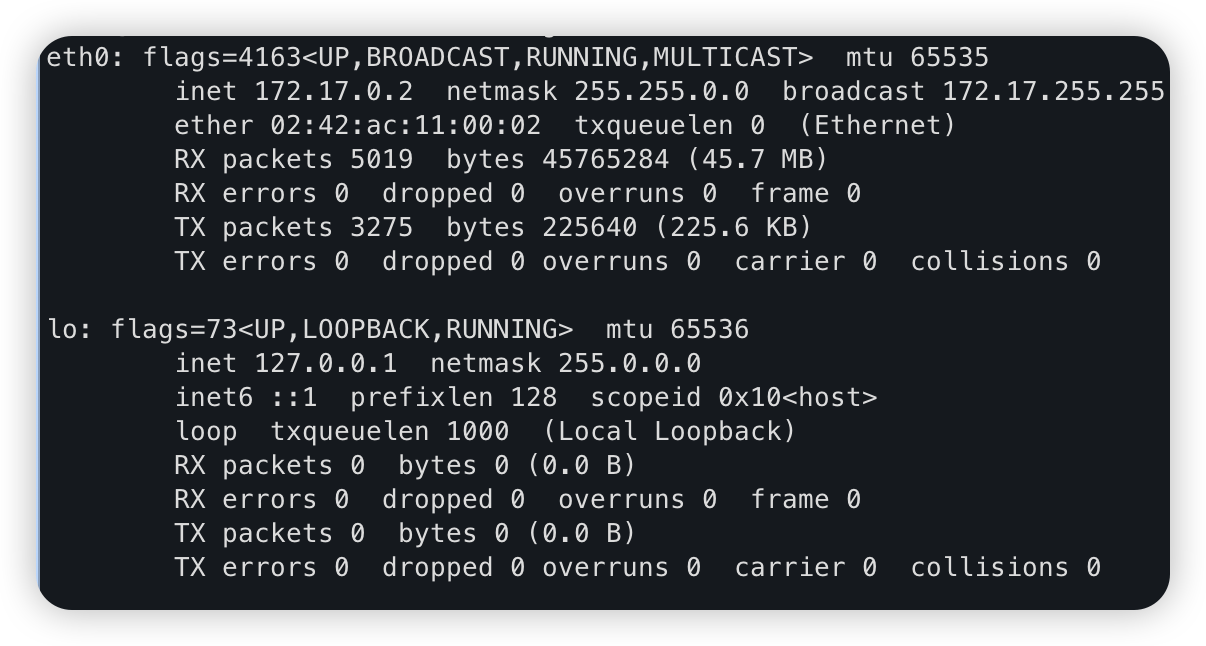Click the (45.7 MB) received size

point(741,159)
